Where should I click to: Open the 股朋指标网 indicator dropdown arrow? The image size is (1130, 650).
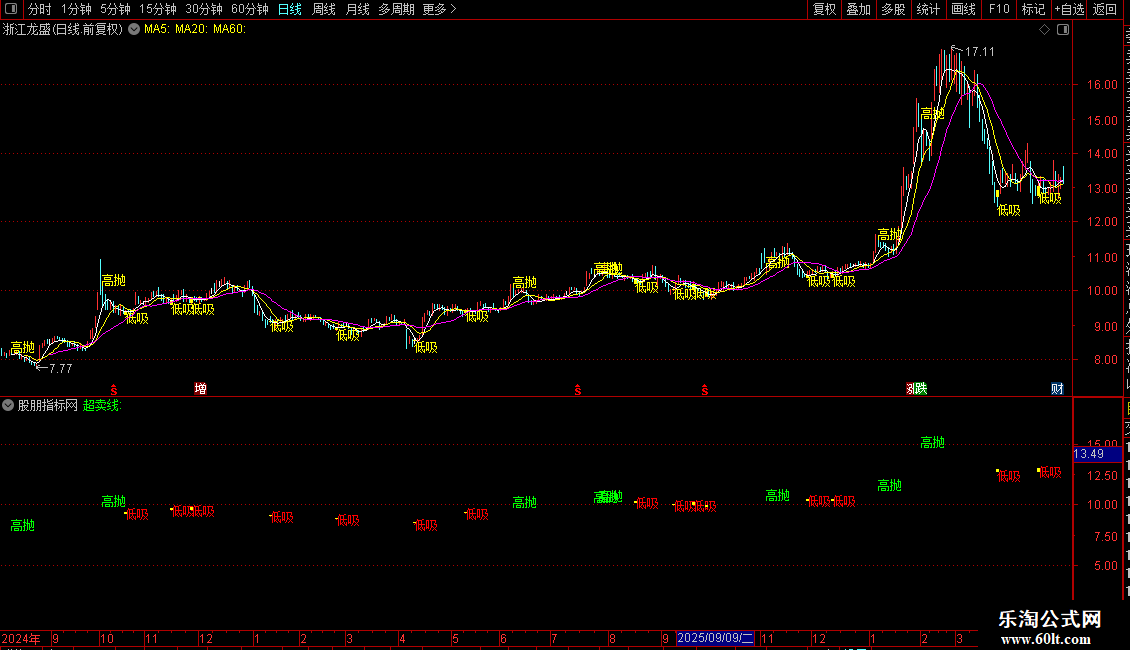point(8,405)
